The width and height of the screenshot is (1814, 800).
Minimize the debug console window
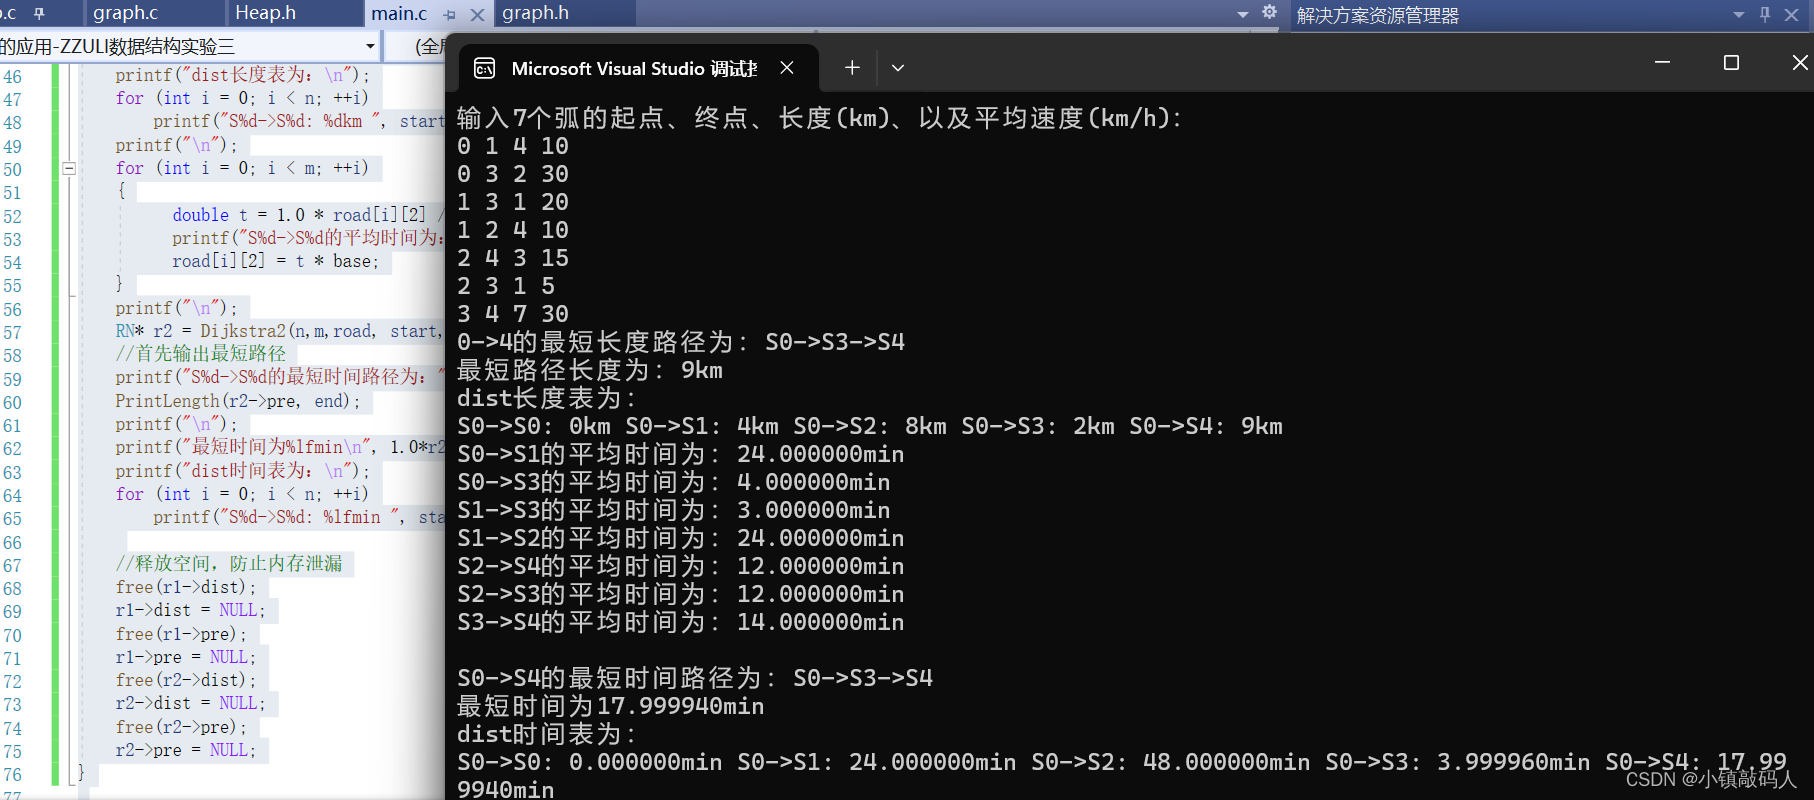pyautogui.click(x=1662, y=62)
